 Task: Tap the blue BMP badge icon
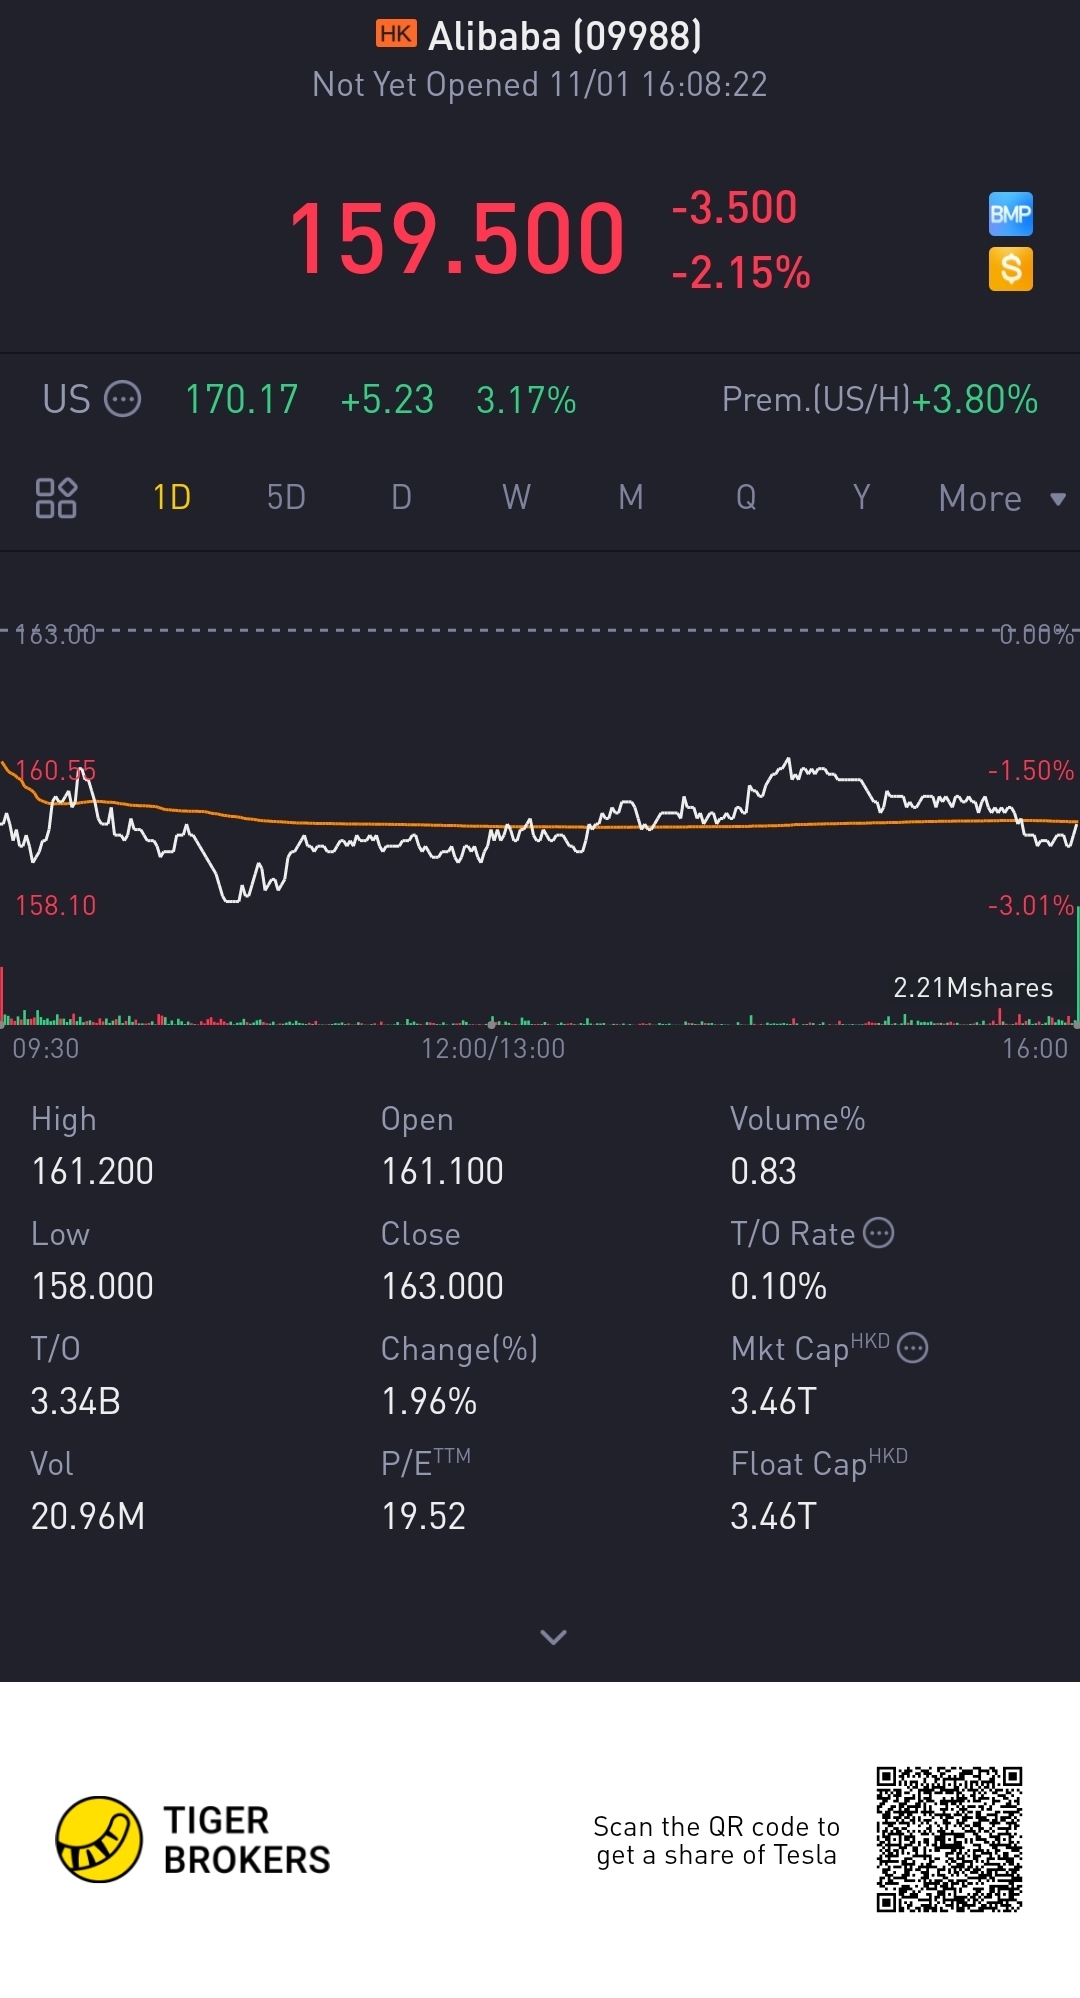pos(1010,214)
